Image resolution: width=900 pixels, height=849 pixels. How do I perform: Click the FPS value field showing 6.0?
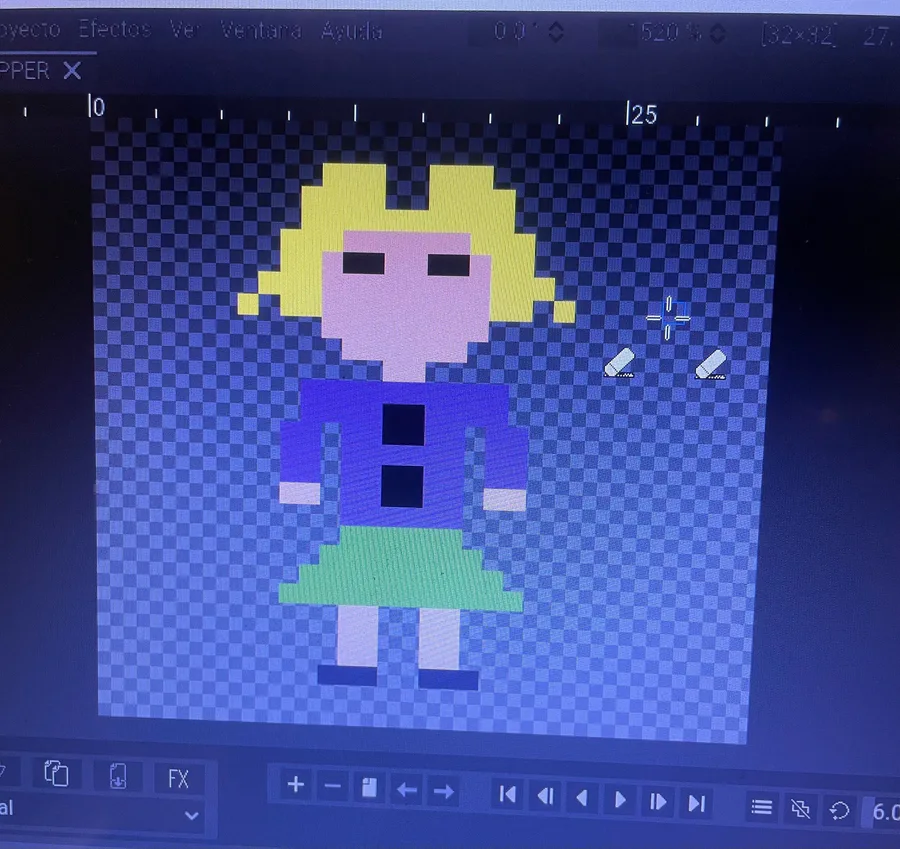point(882,812)
